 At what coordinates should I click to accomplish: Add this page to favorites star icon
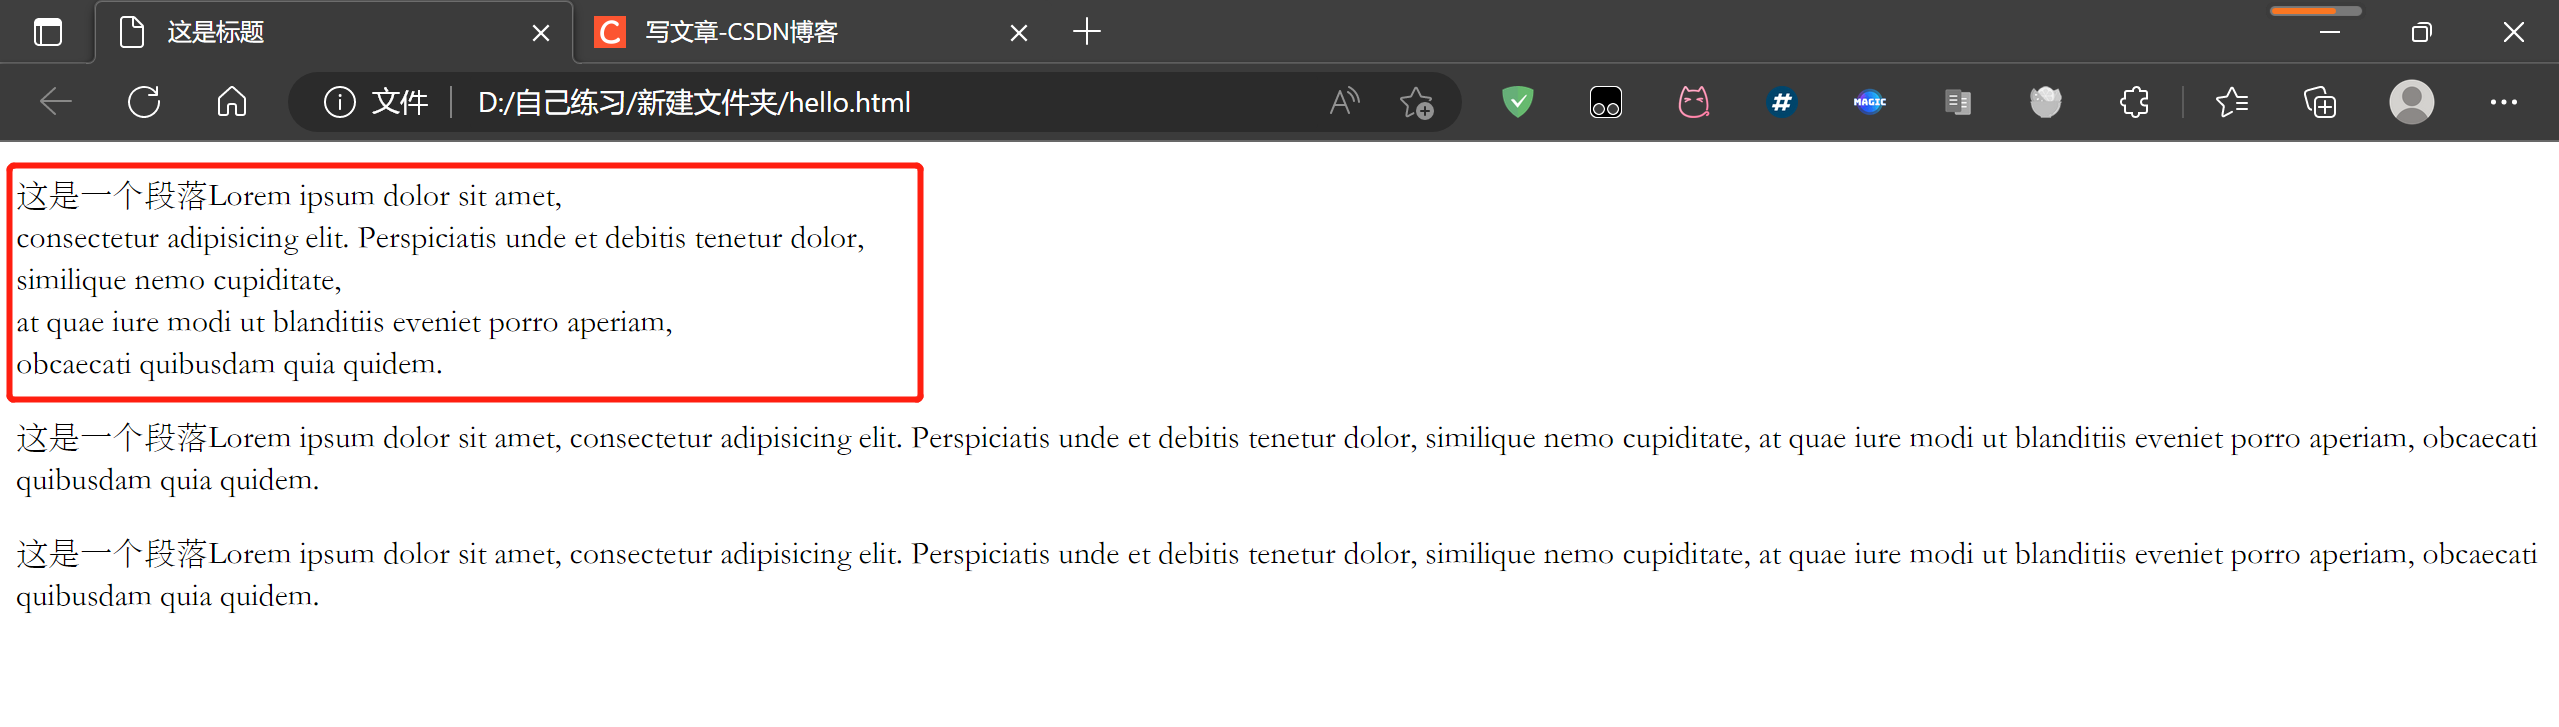[x=1416, y=102]
